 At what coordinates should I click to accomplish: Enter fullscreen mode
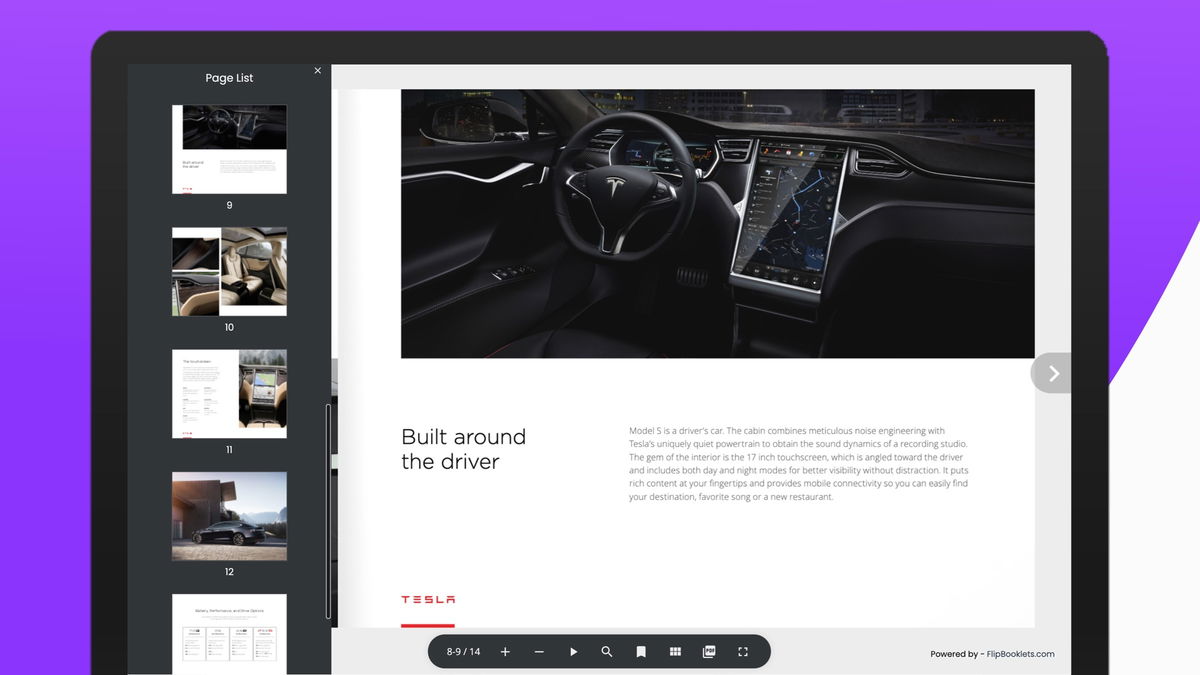pos(742,651)
